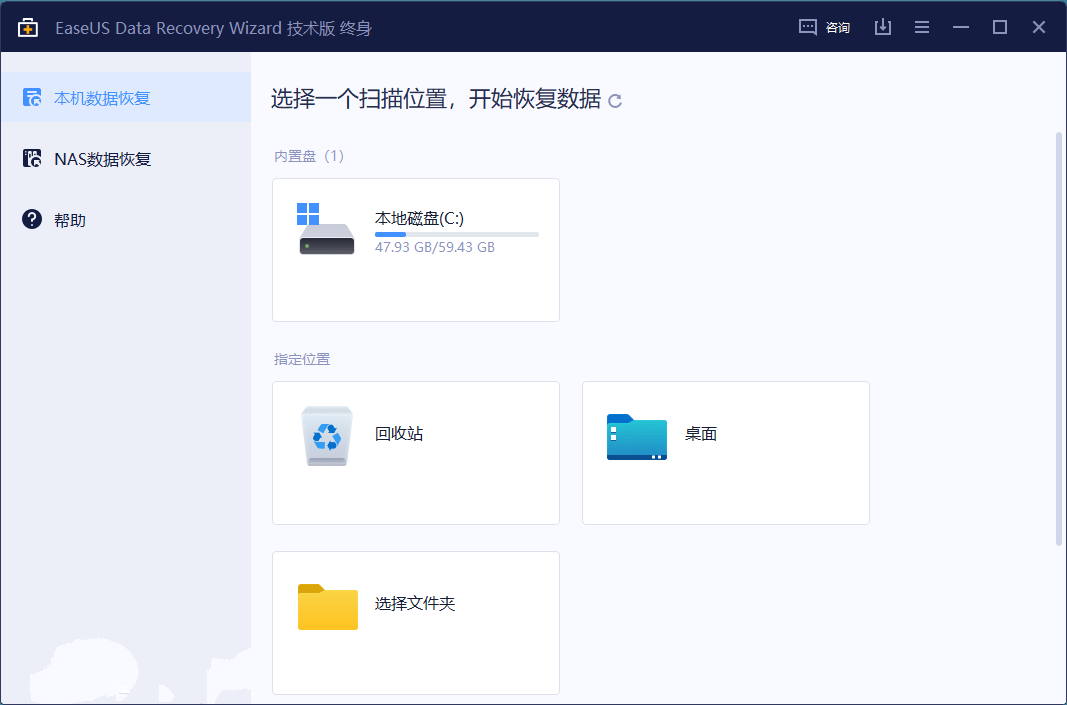Click the local disk C drive icon
Image resolution: width=1067 pixels, height=705 pixels.
pos(326,230)
